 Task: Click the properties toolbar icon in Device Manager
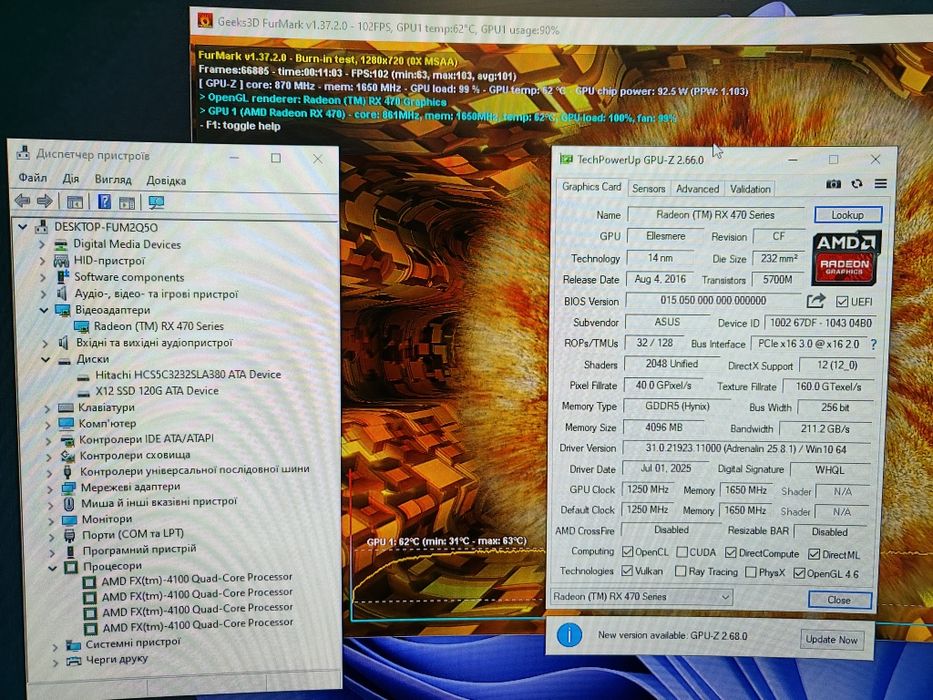[74, 202]
